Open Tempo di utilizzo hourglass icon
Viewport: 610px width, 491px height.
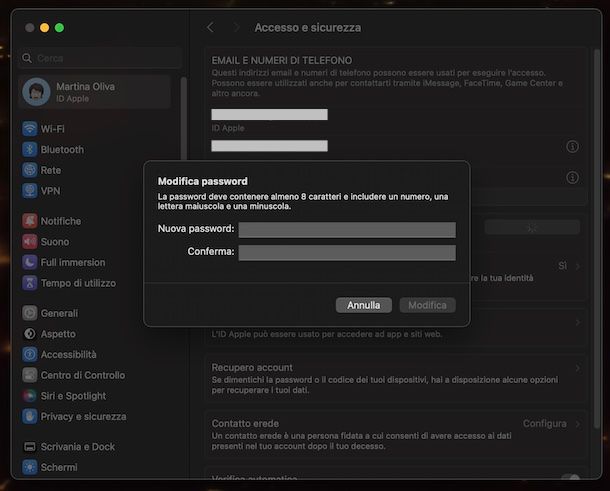click(30, 283)
